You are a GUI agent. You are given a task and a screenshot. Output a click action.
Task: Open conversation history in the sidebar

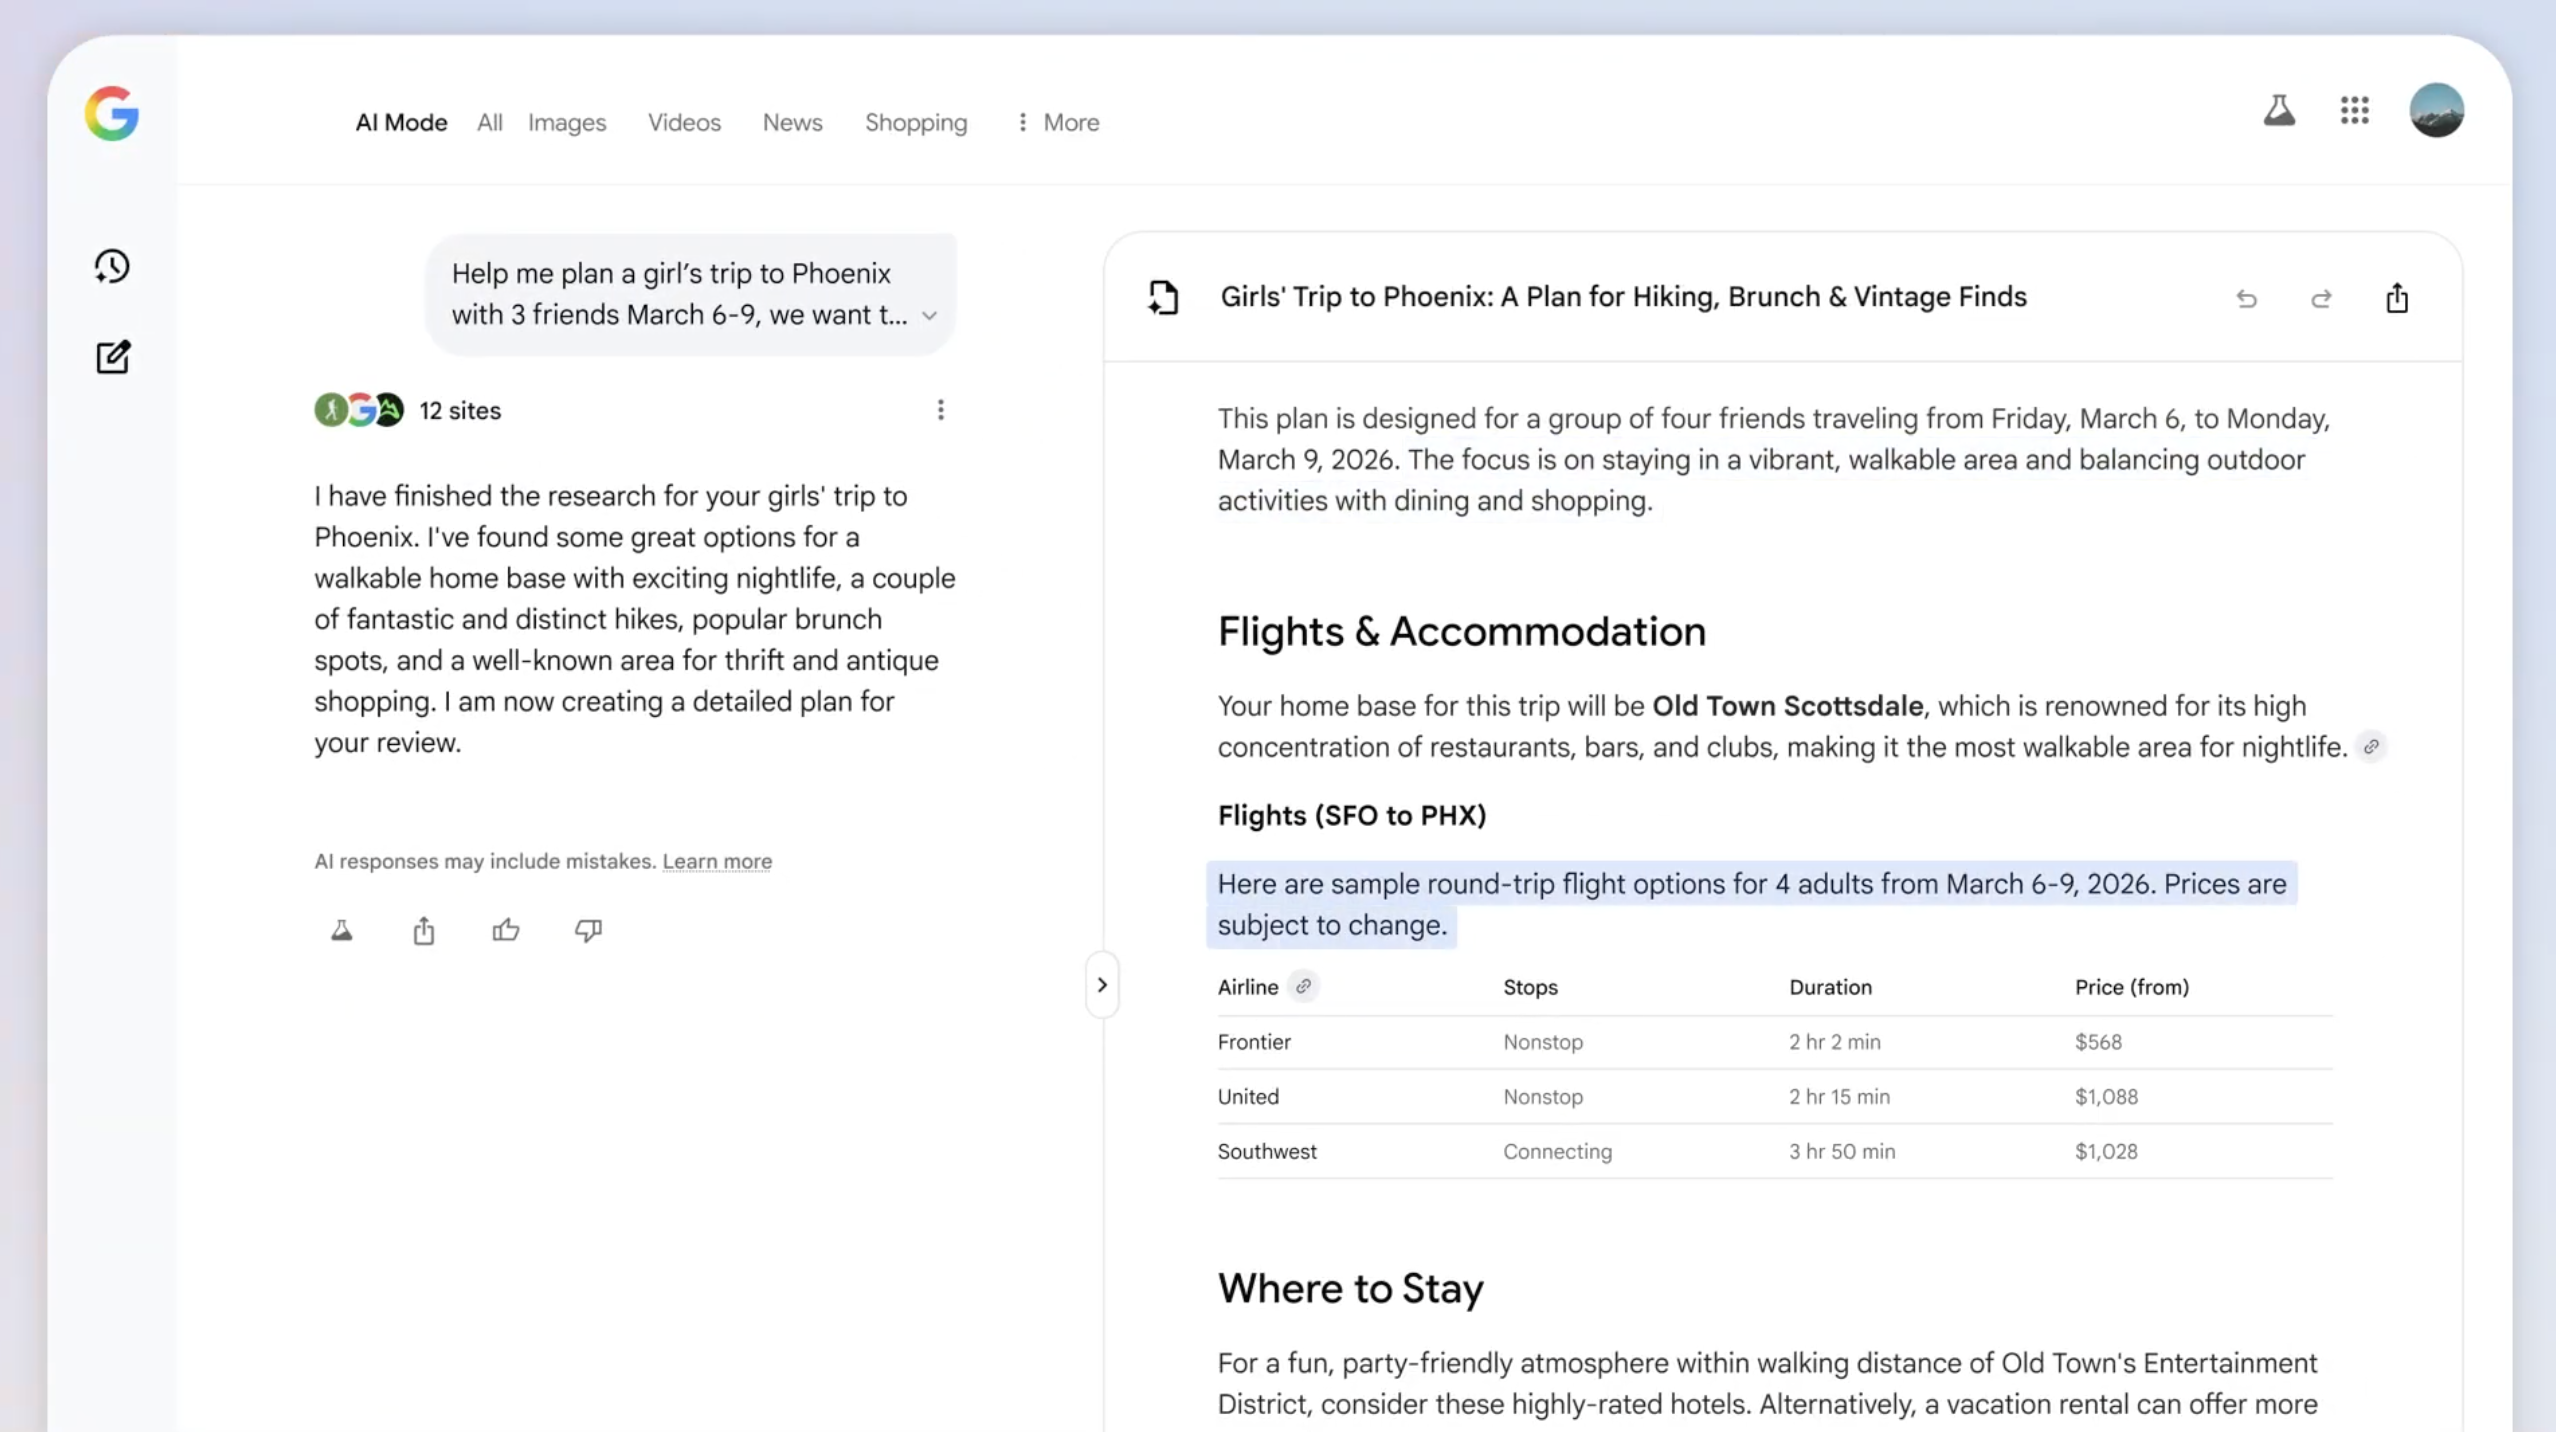112,265
